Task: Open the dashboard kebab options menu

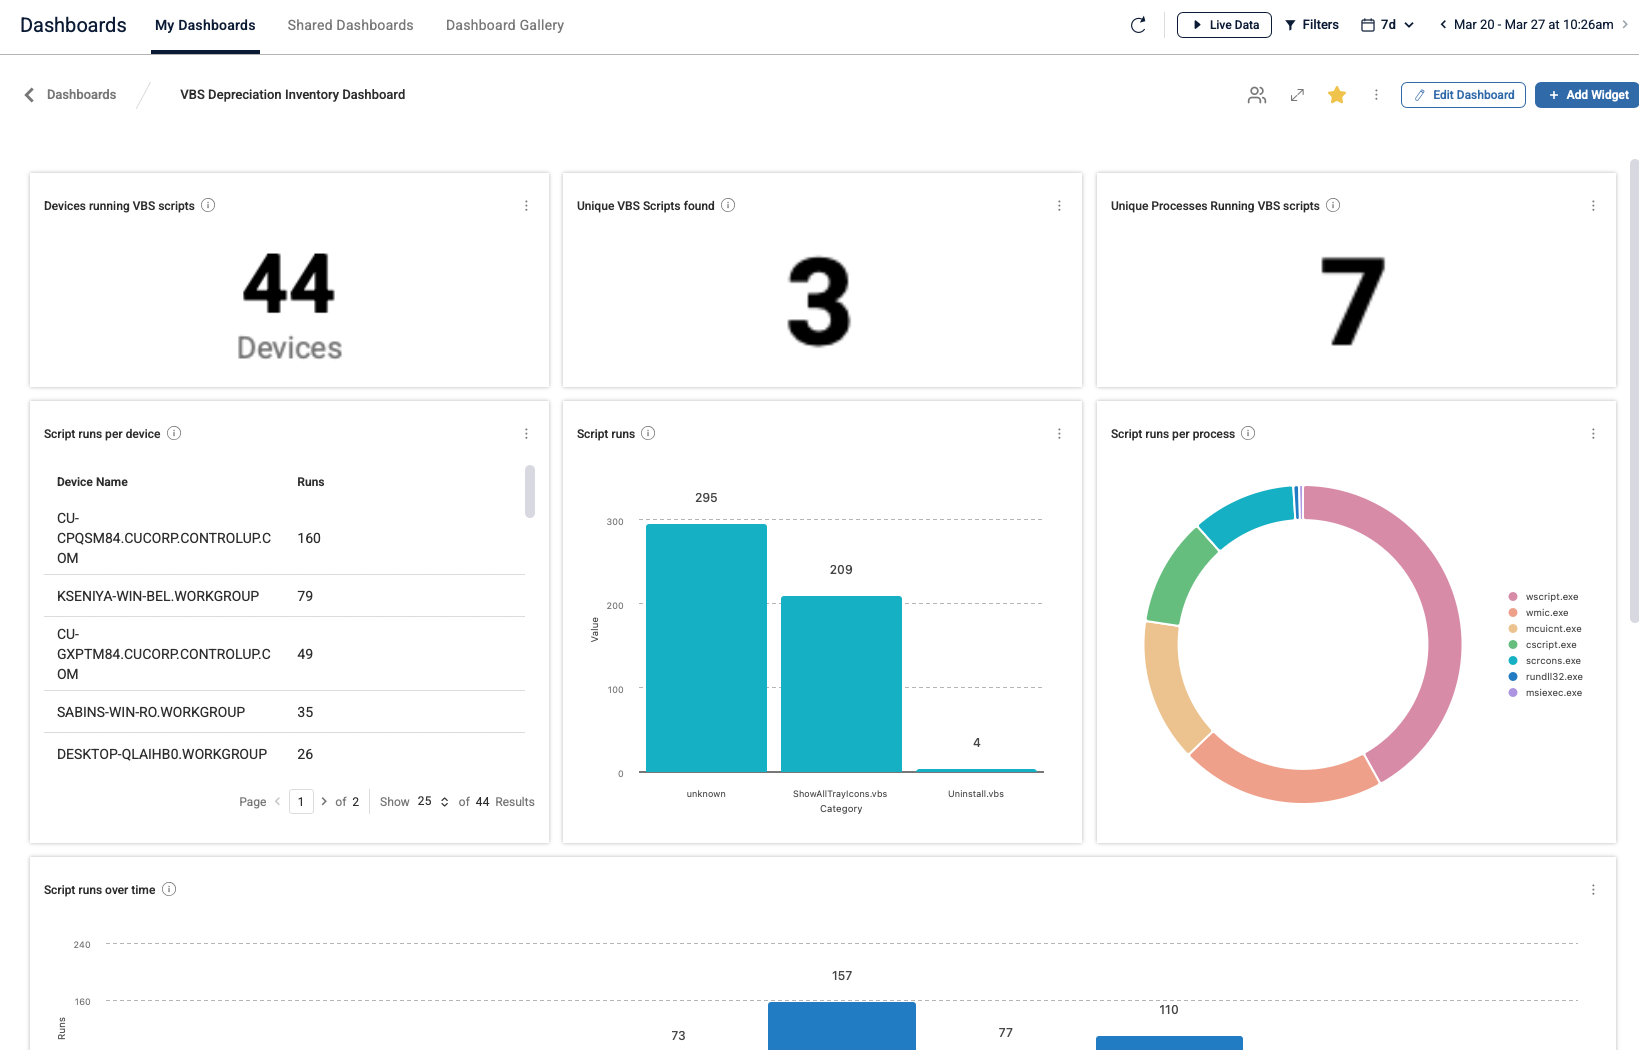Action: [1376, 95]
